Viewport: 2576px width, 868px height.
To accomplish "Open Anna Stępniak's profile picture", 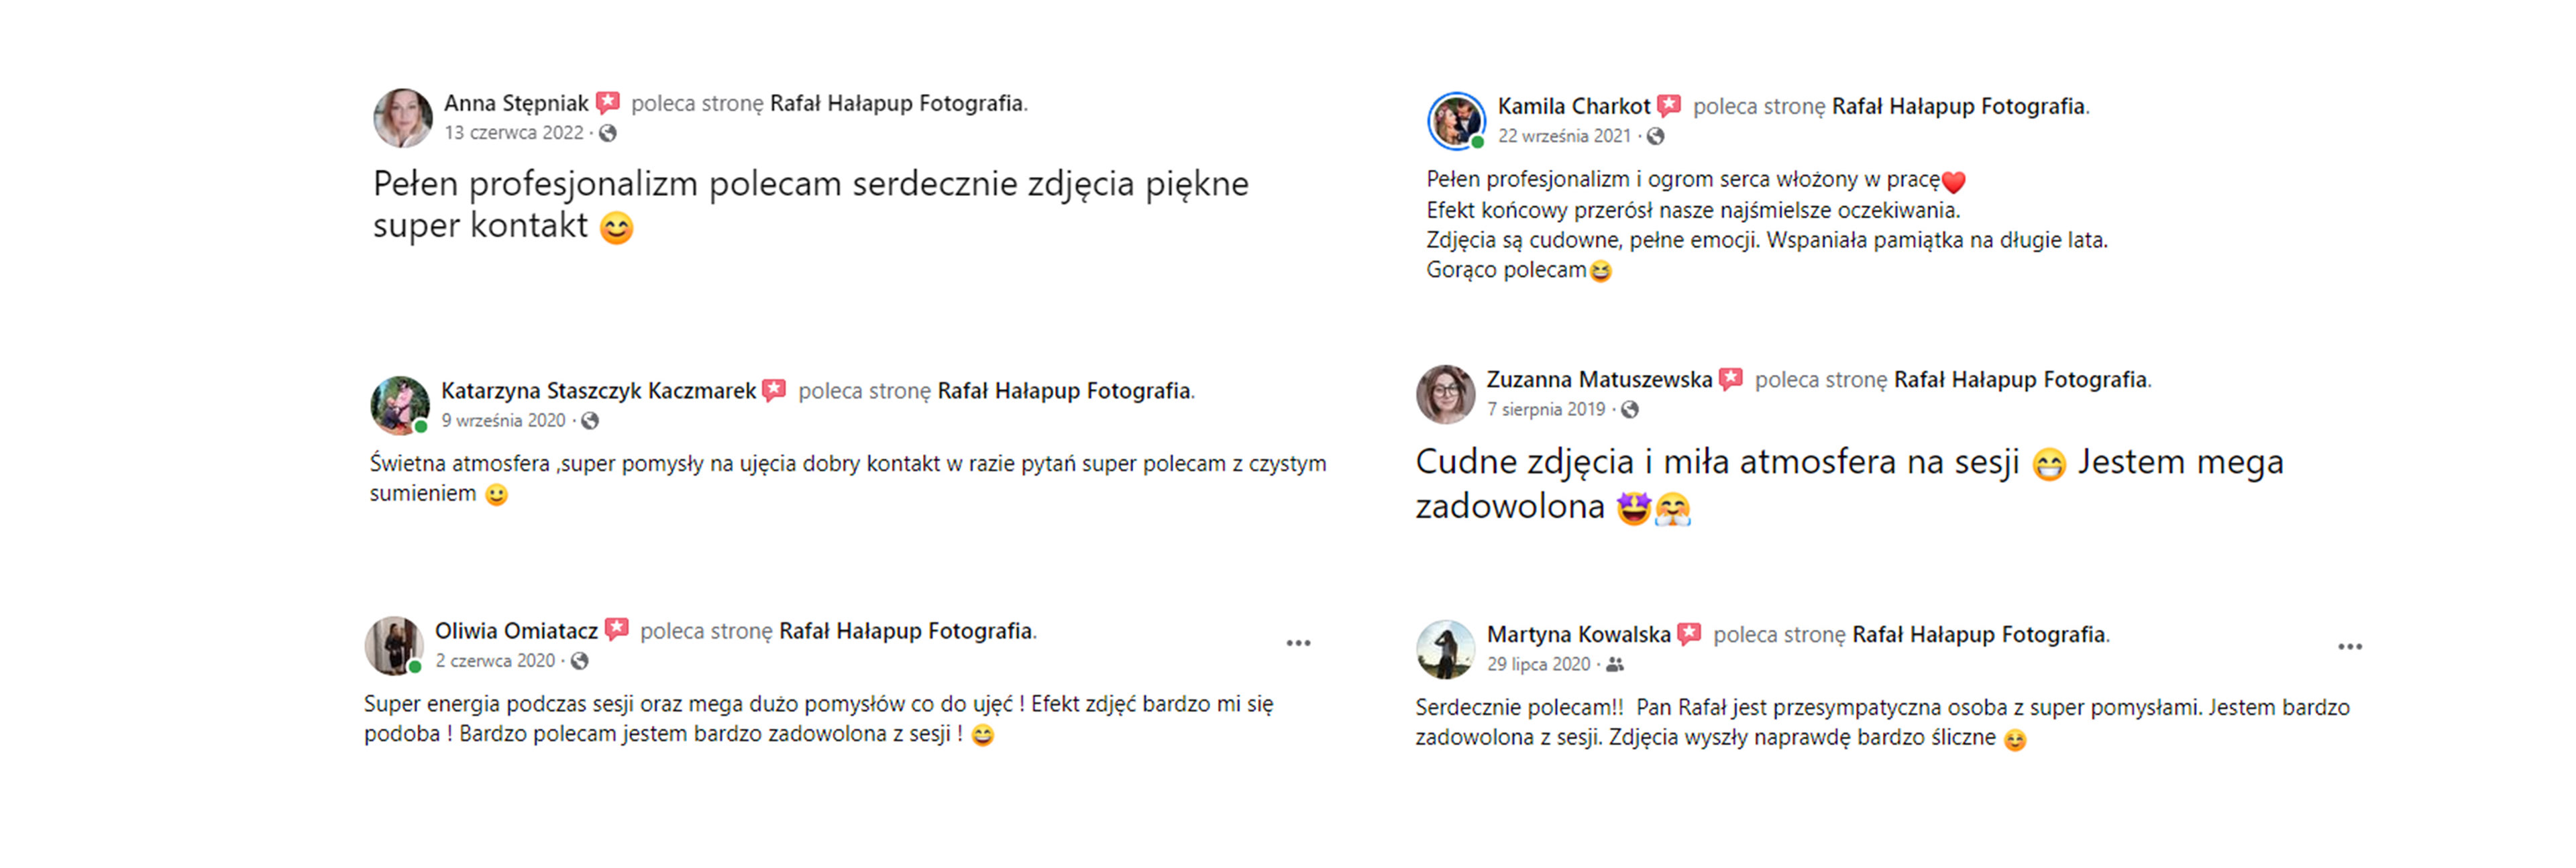I will tap(402, 118).
